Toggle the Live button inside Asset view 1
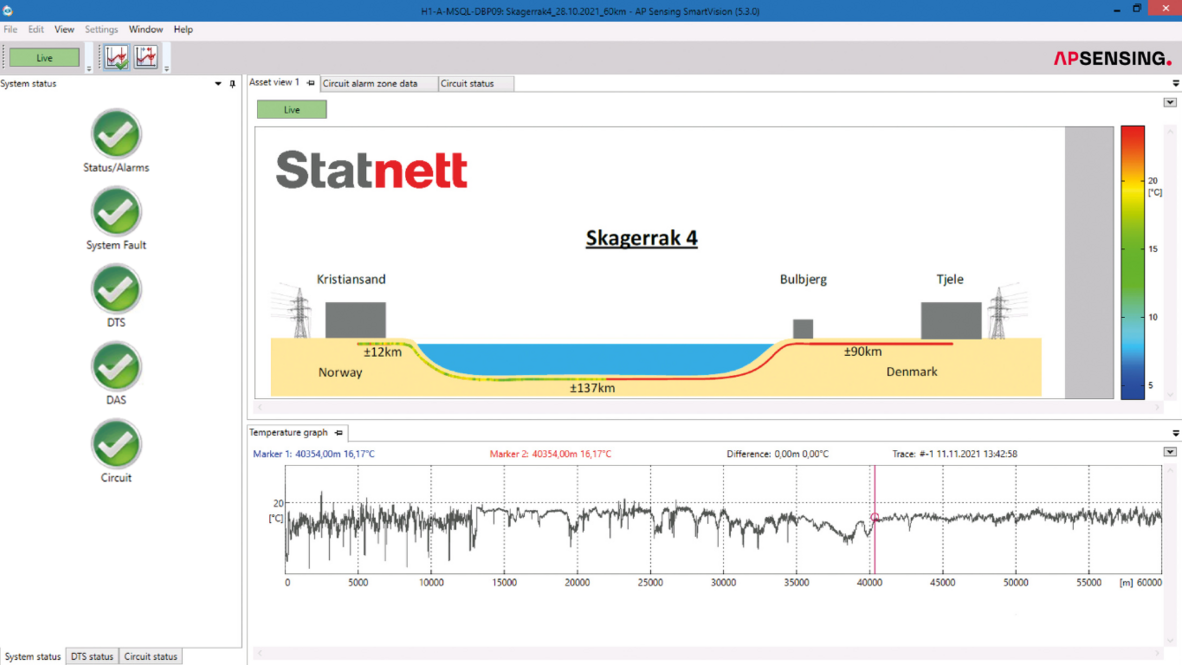The image size is (1182, 665). 291,109
